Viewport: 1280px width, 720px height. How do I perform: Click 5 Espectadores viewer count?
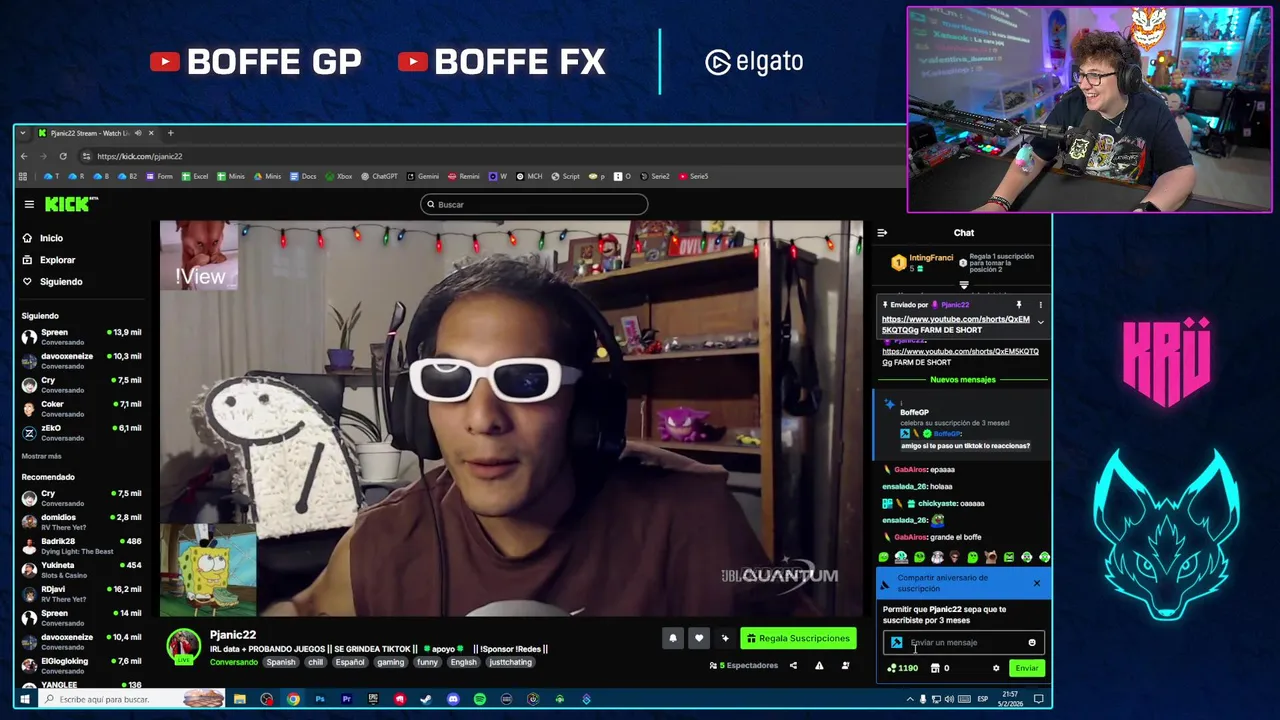click(x=744, y=666)
